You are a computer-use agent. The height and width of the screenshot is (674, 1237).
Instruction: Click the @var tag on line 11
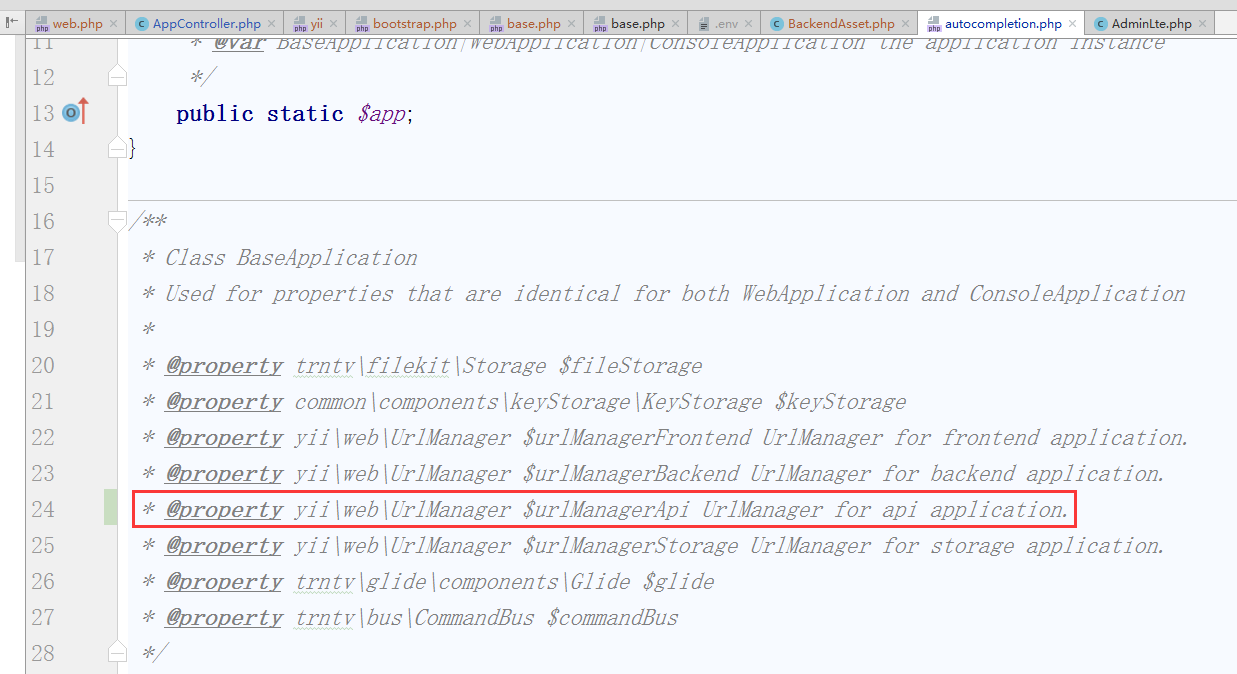(x=238, y=42)
